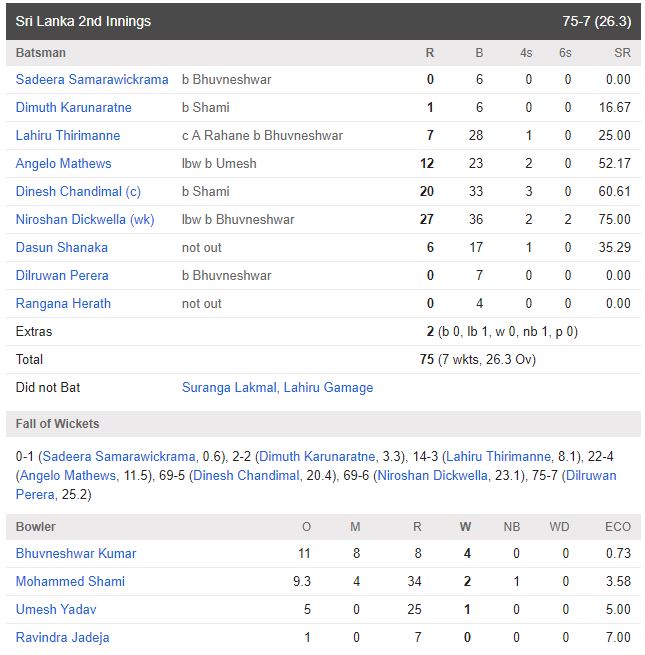Open Sadeera Samarawickrama batsman profile link
Viewport: 645px width, 655px height.
(91, 79)
